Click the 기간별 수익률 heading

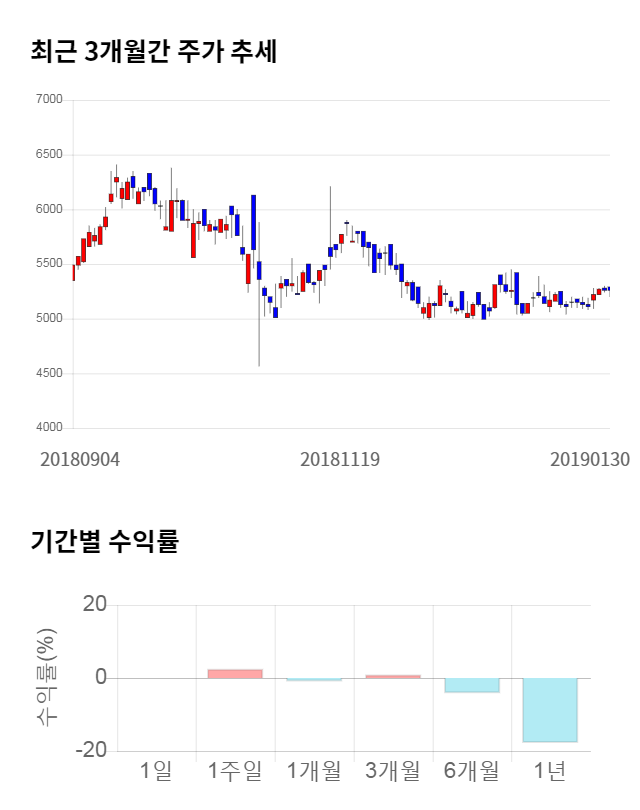pyautogui.click(x=104, y=543)
